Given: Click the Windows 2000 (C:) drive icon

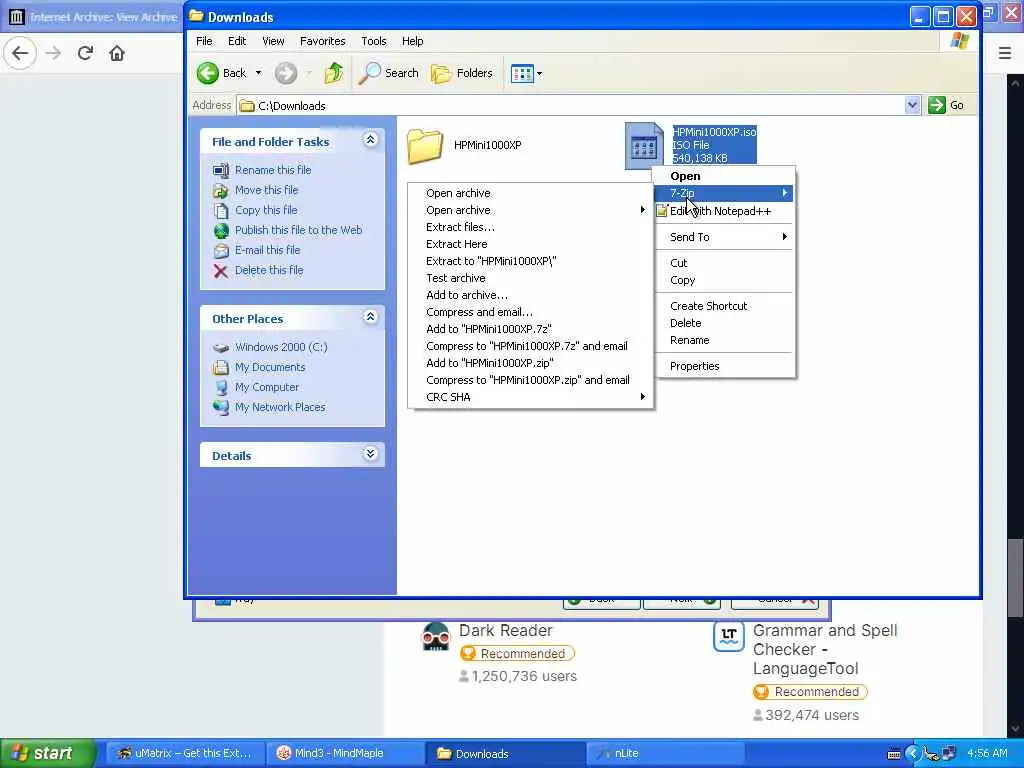Looking at the screenshot, I should coord(221,347).
